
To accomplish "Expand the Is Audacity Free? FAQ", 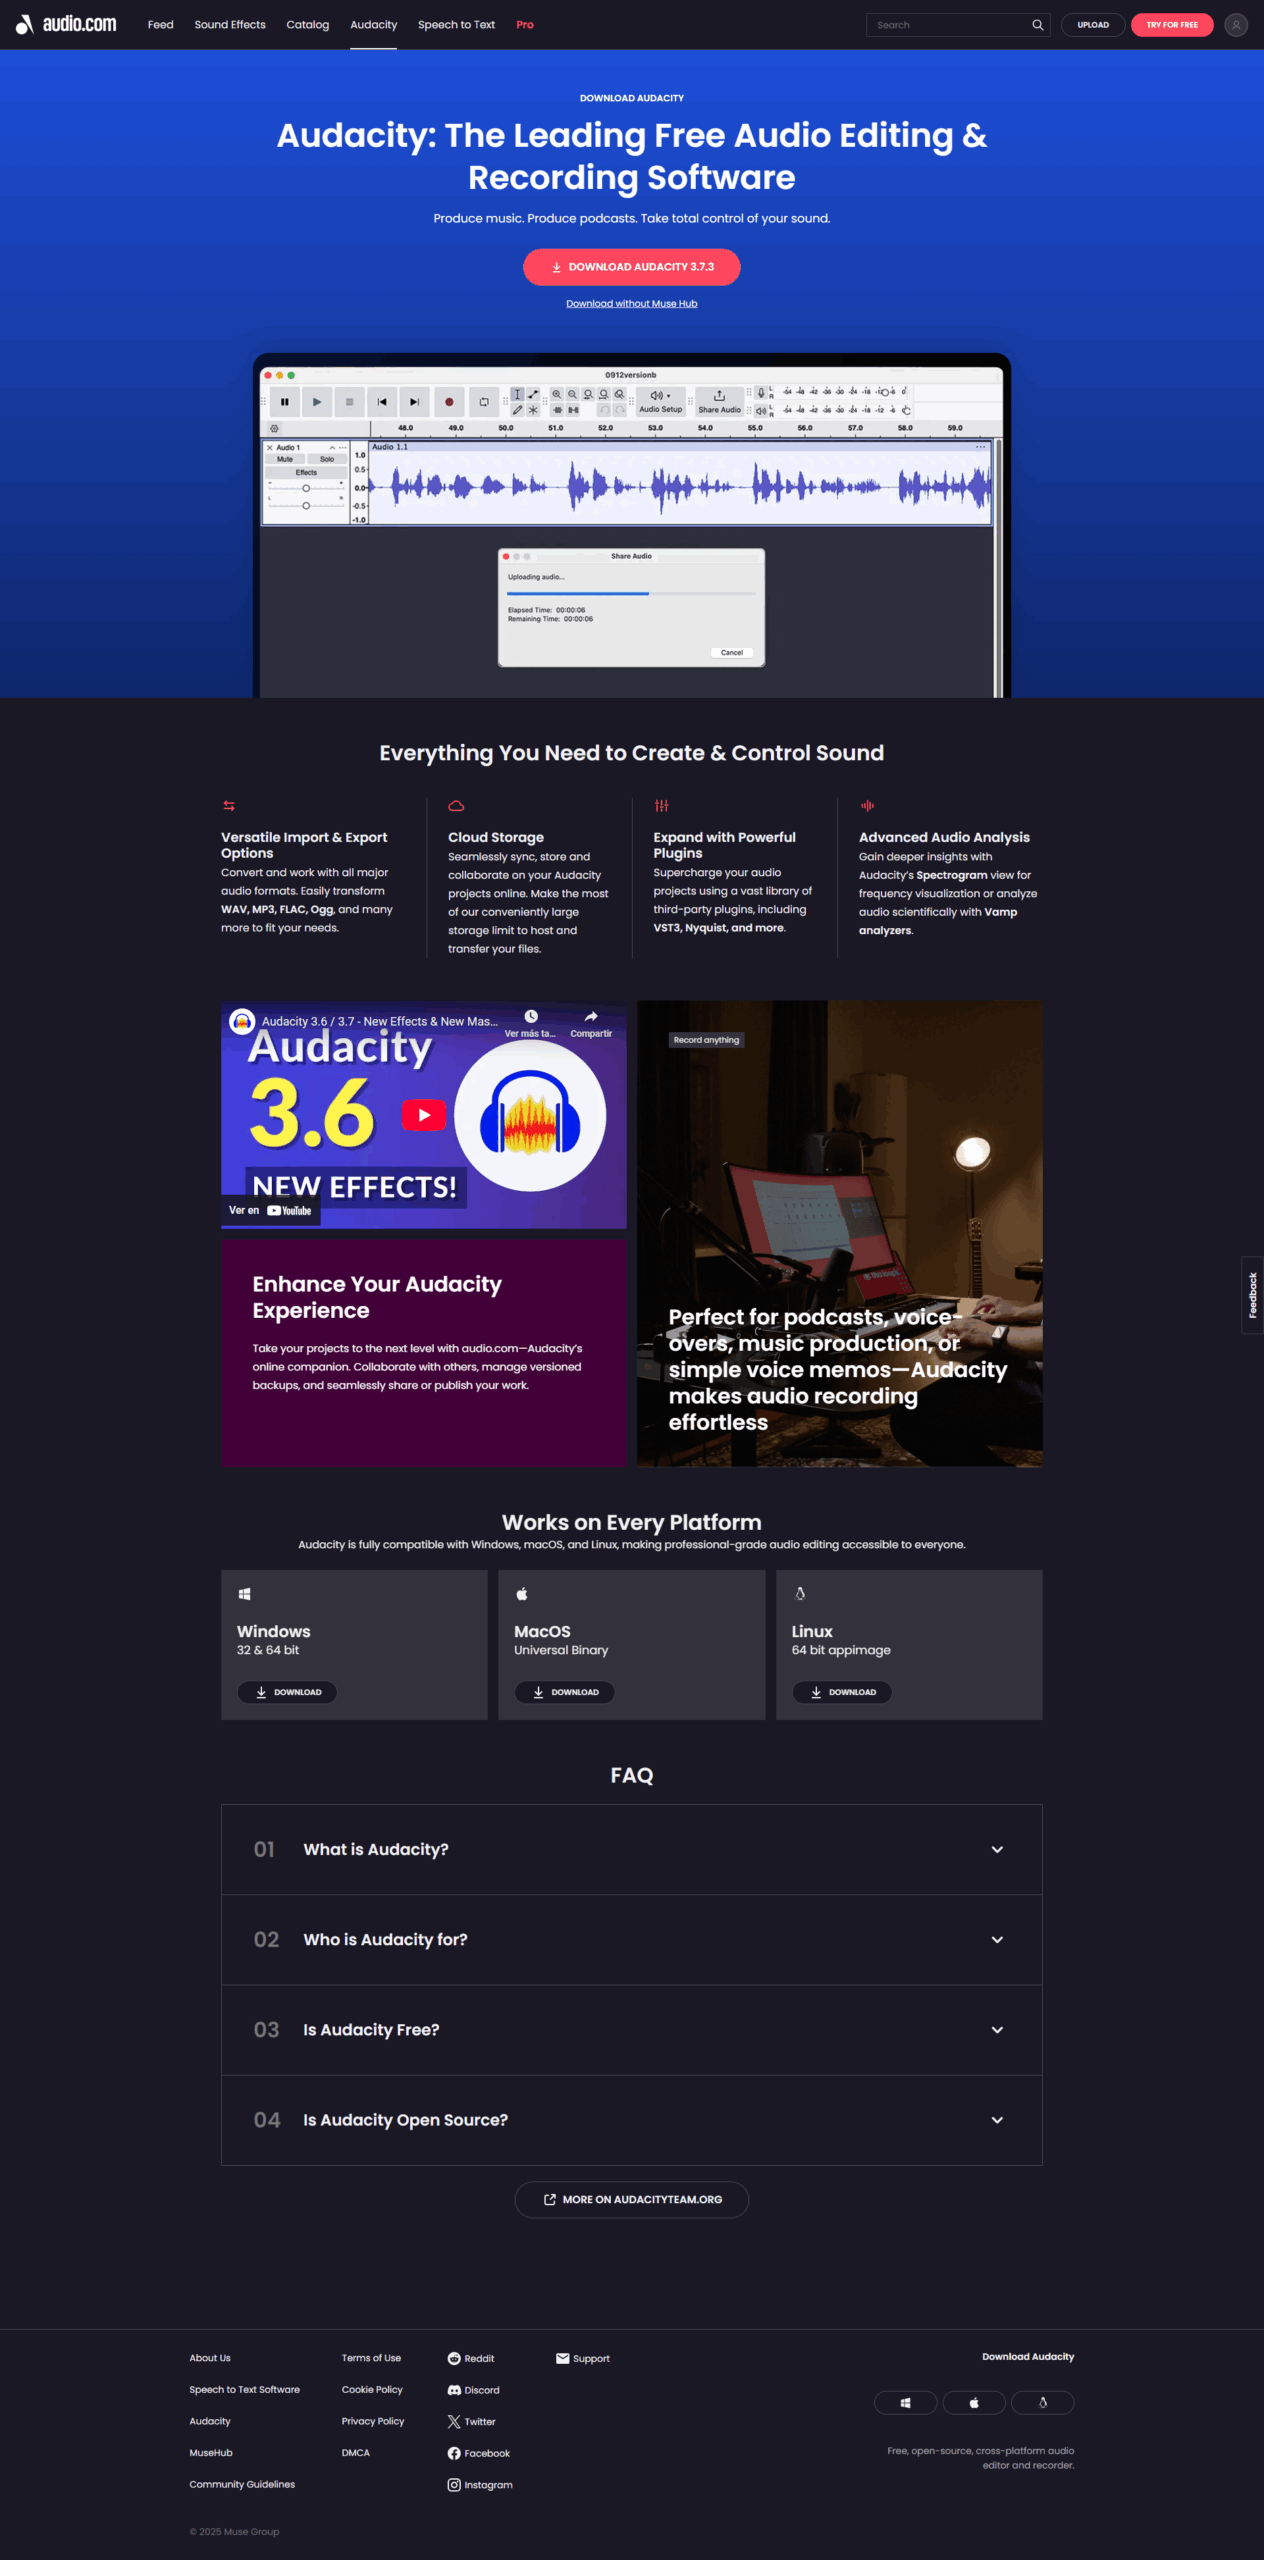I will [631, 2029].
